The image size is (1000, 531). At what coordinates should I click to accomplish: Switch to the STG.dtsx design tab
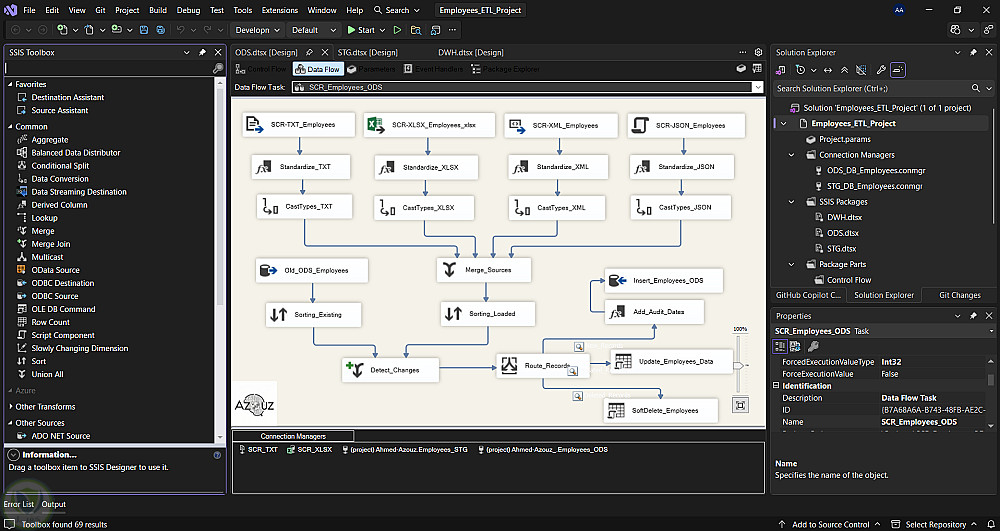(367, 52)
